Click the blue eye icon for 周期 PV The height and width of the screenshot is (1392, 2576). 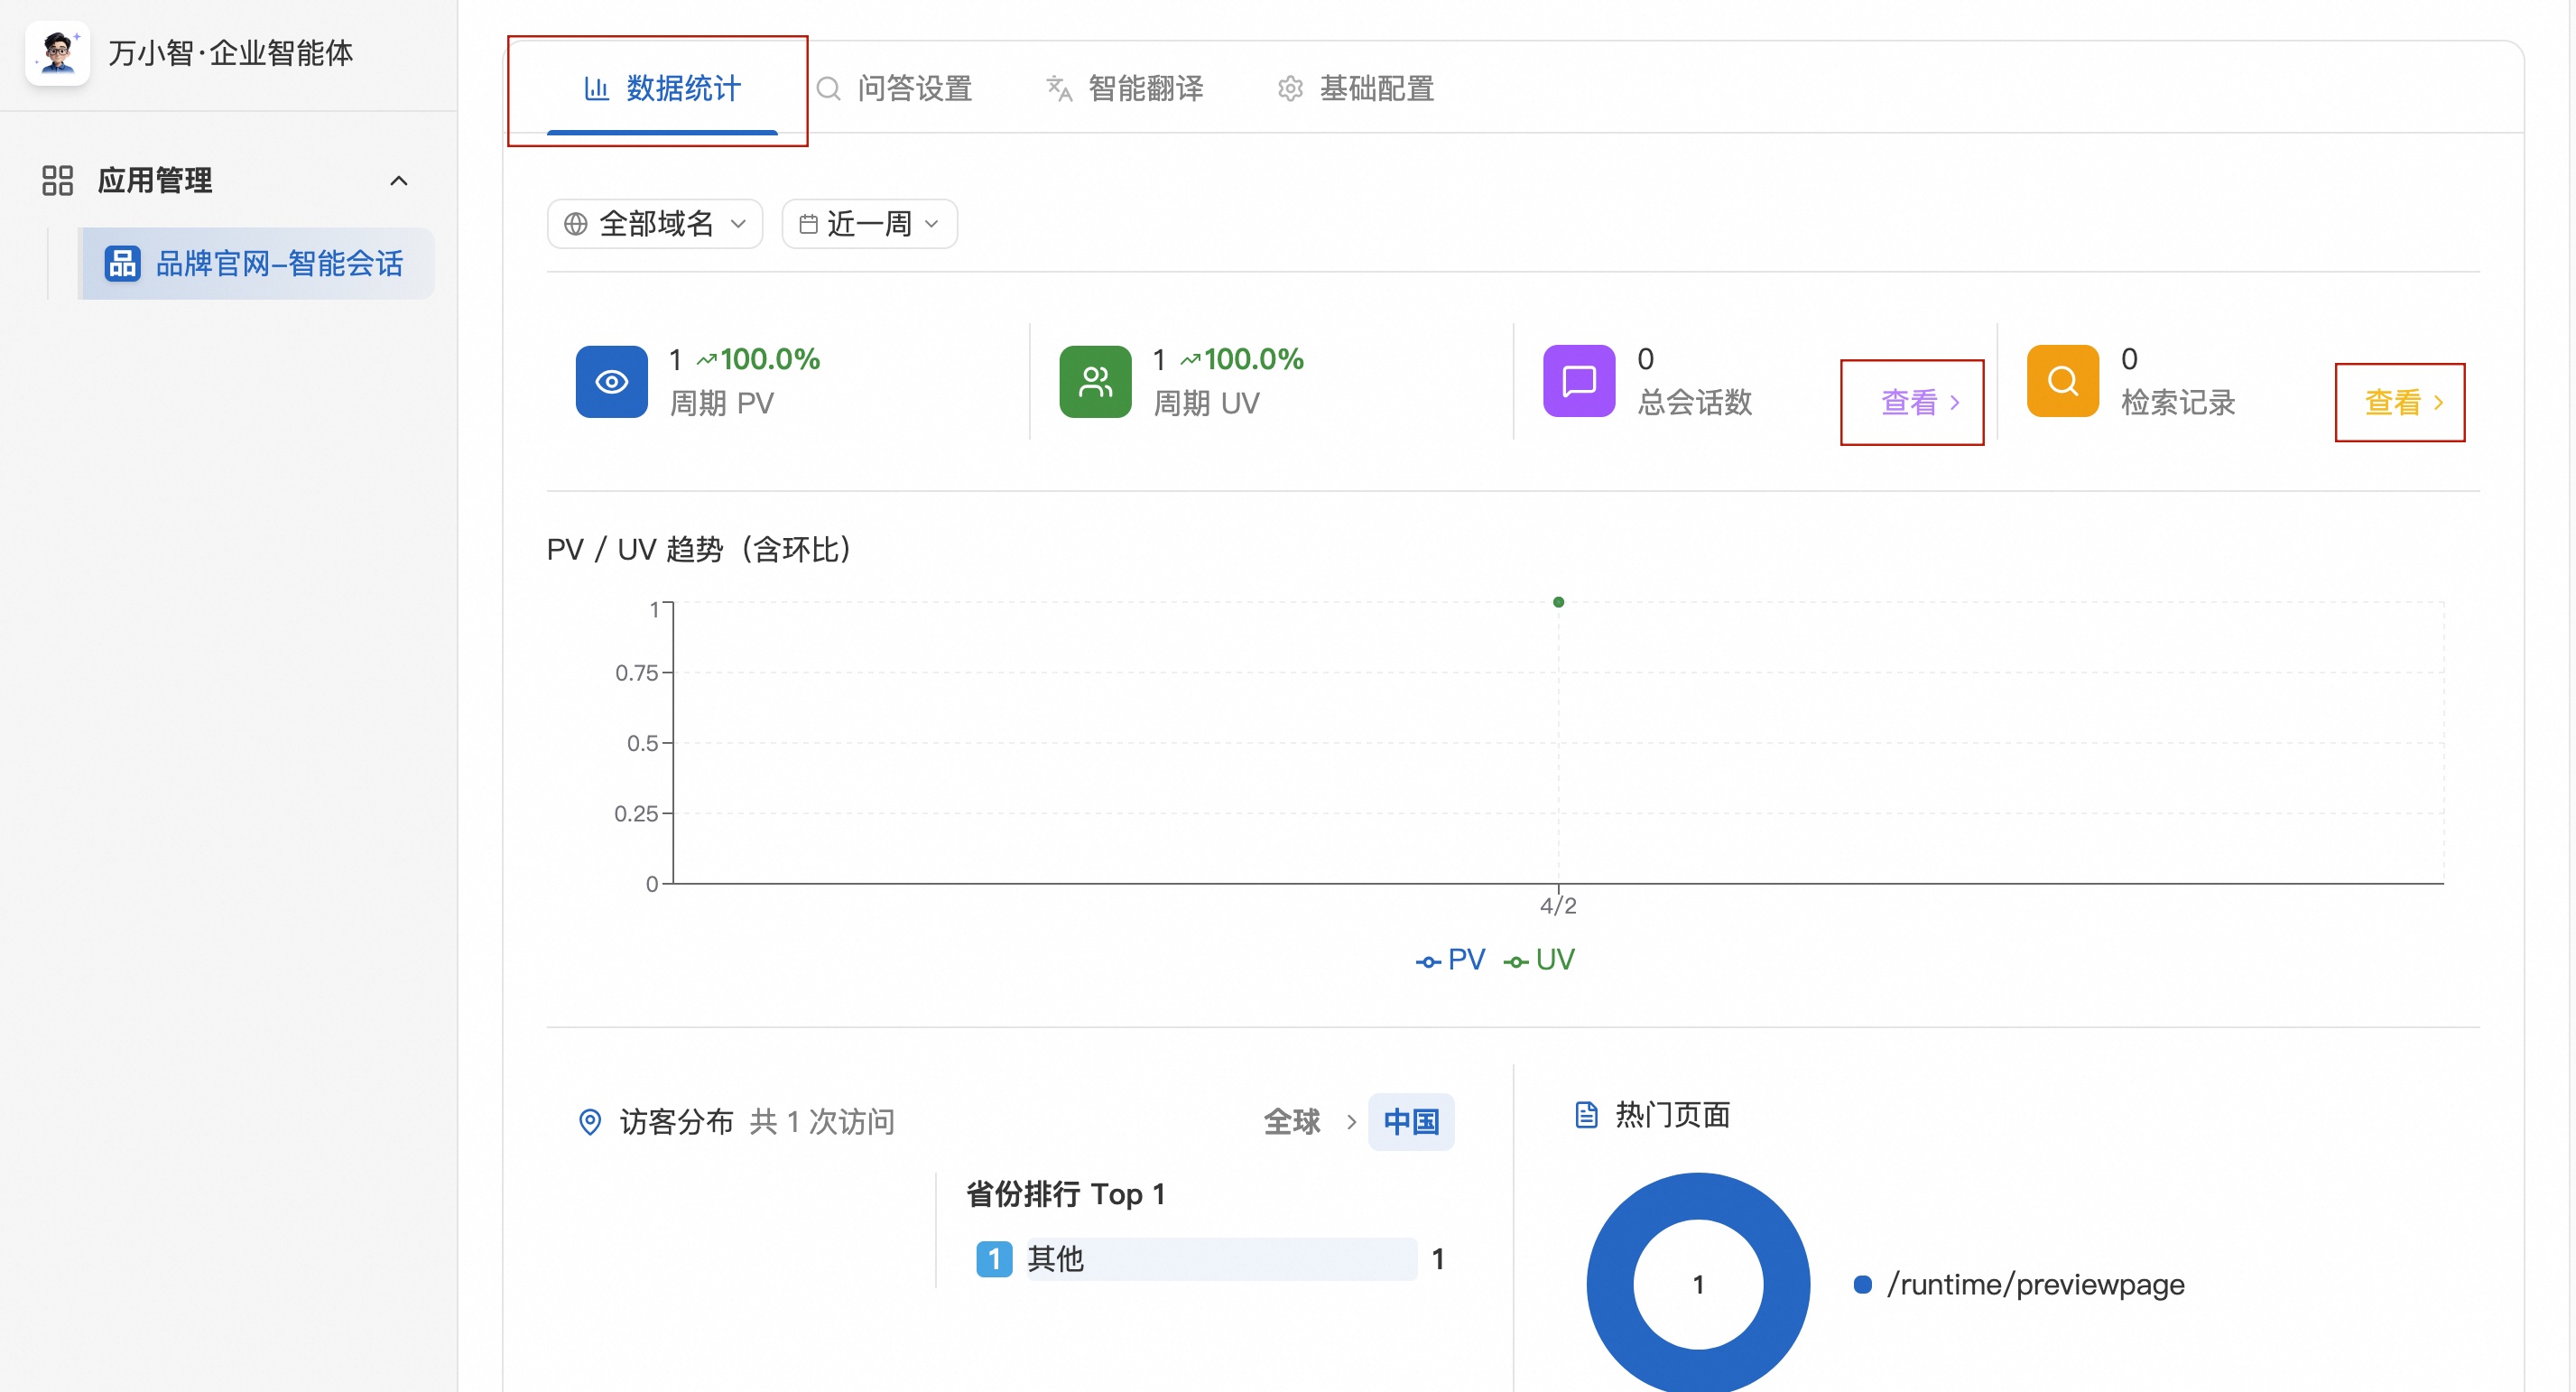tap(612, 382)
